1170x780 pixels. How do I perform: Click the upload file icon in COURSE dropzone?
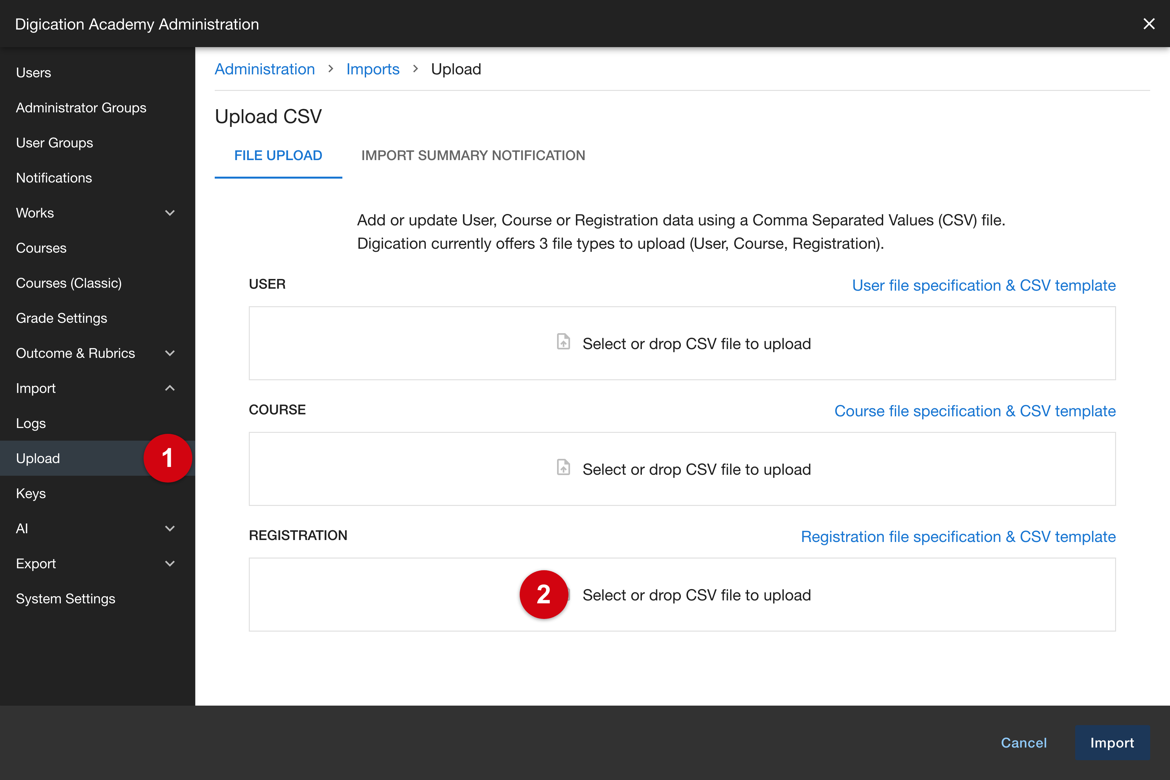point(563,467)
